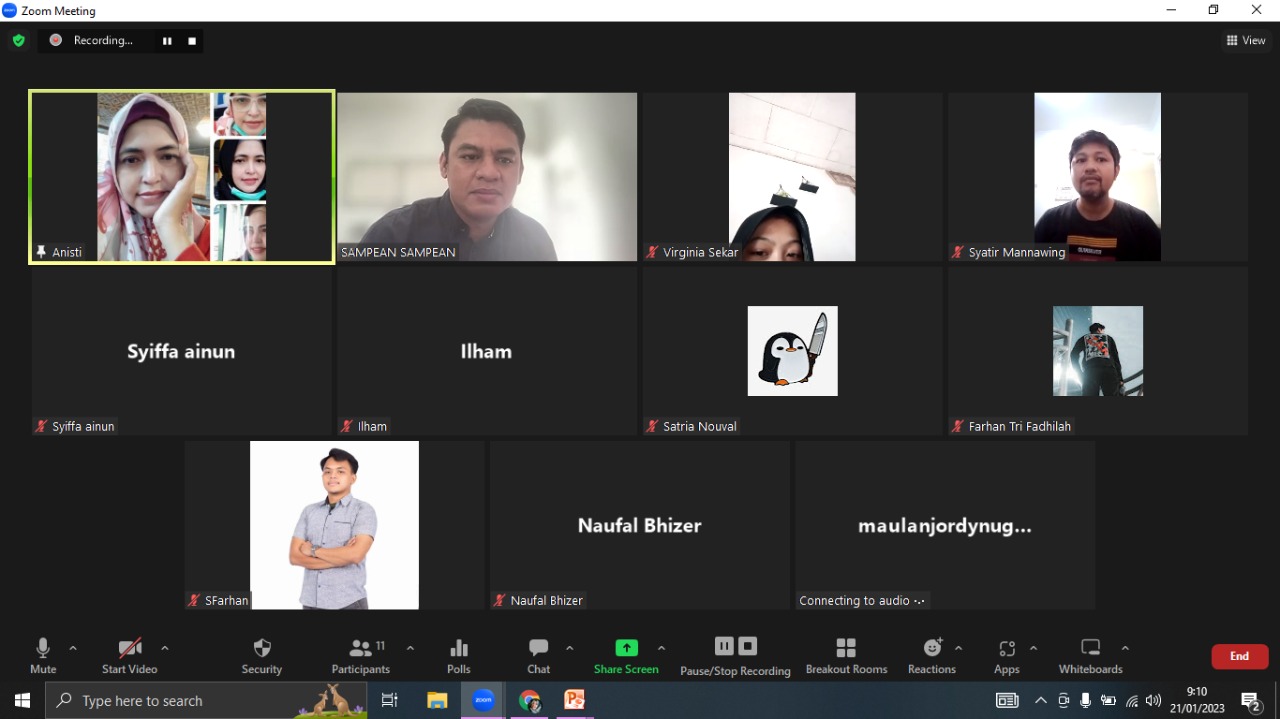
Task: Open Whiteboards
Action: [1091, 655]
